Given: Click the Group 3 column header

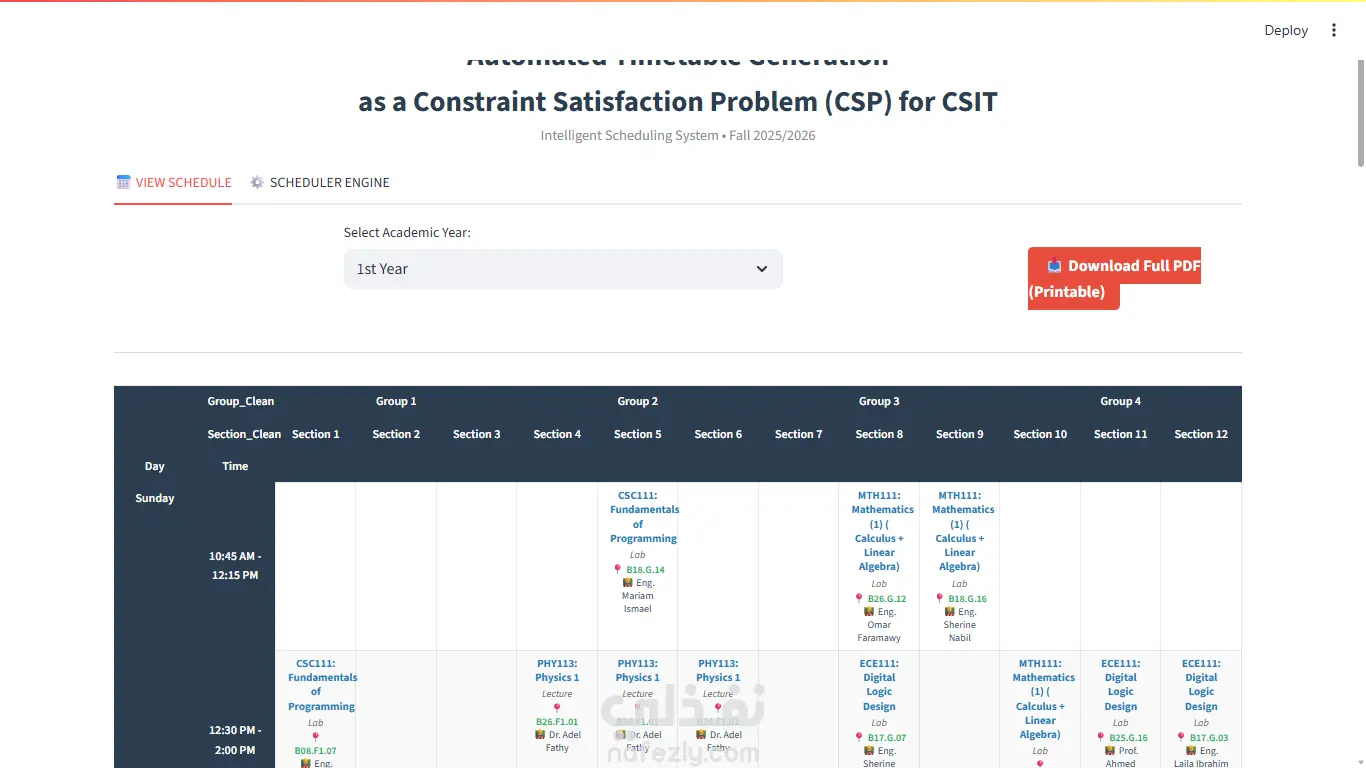Looking at the screenshot, I should coord(879,401).
